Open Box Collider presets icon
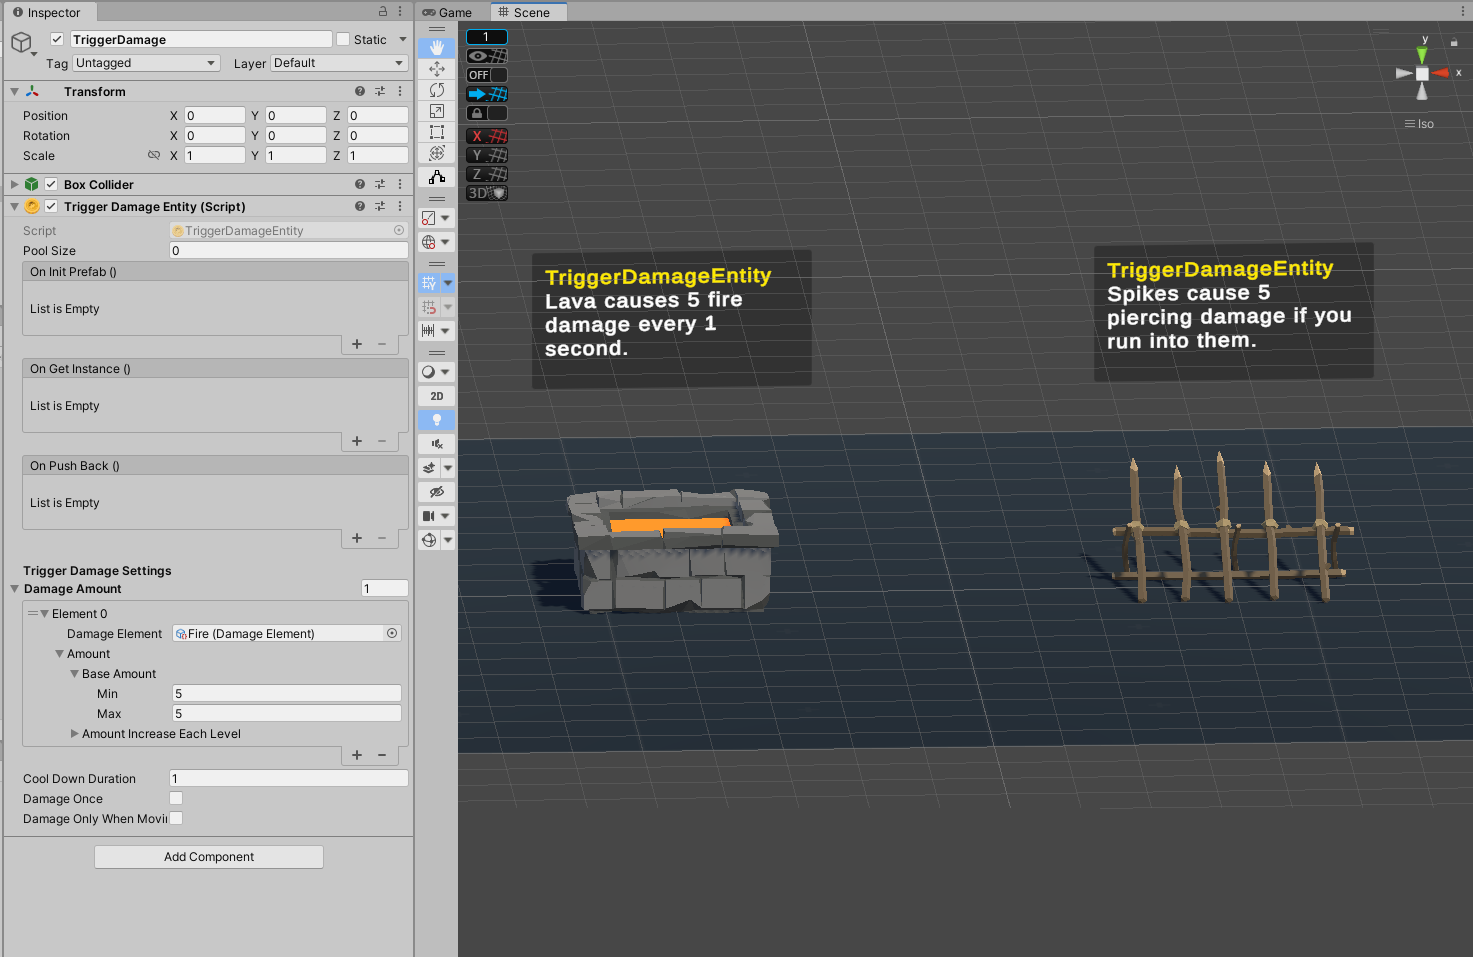This screenshot has width=1473, height=957. click(x=380, y=184)
